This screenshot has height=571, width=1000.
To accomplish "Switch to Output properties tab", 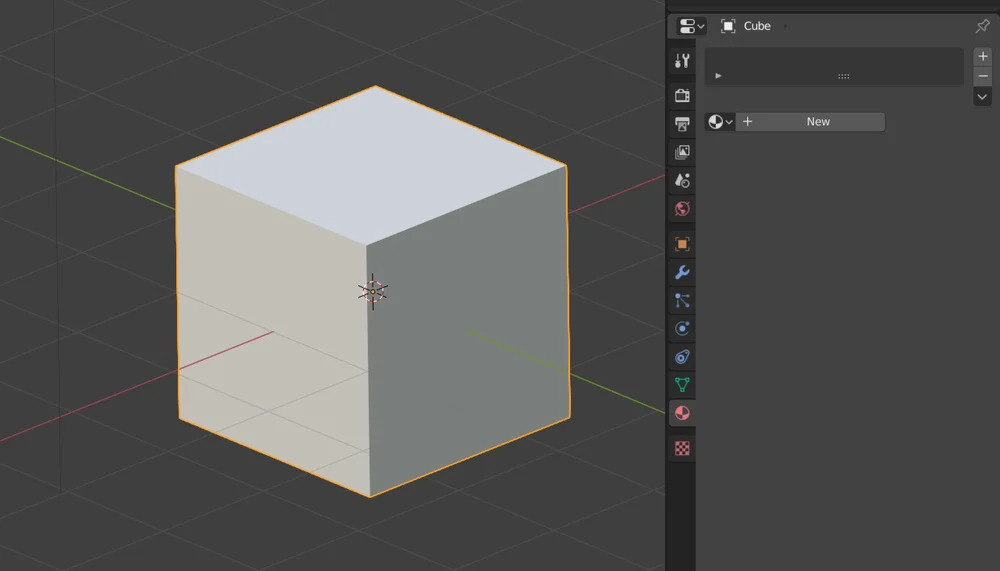I will 682,124.
